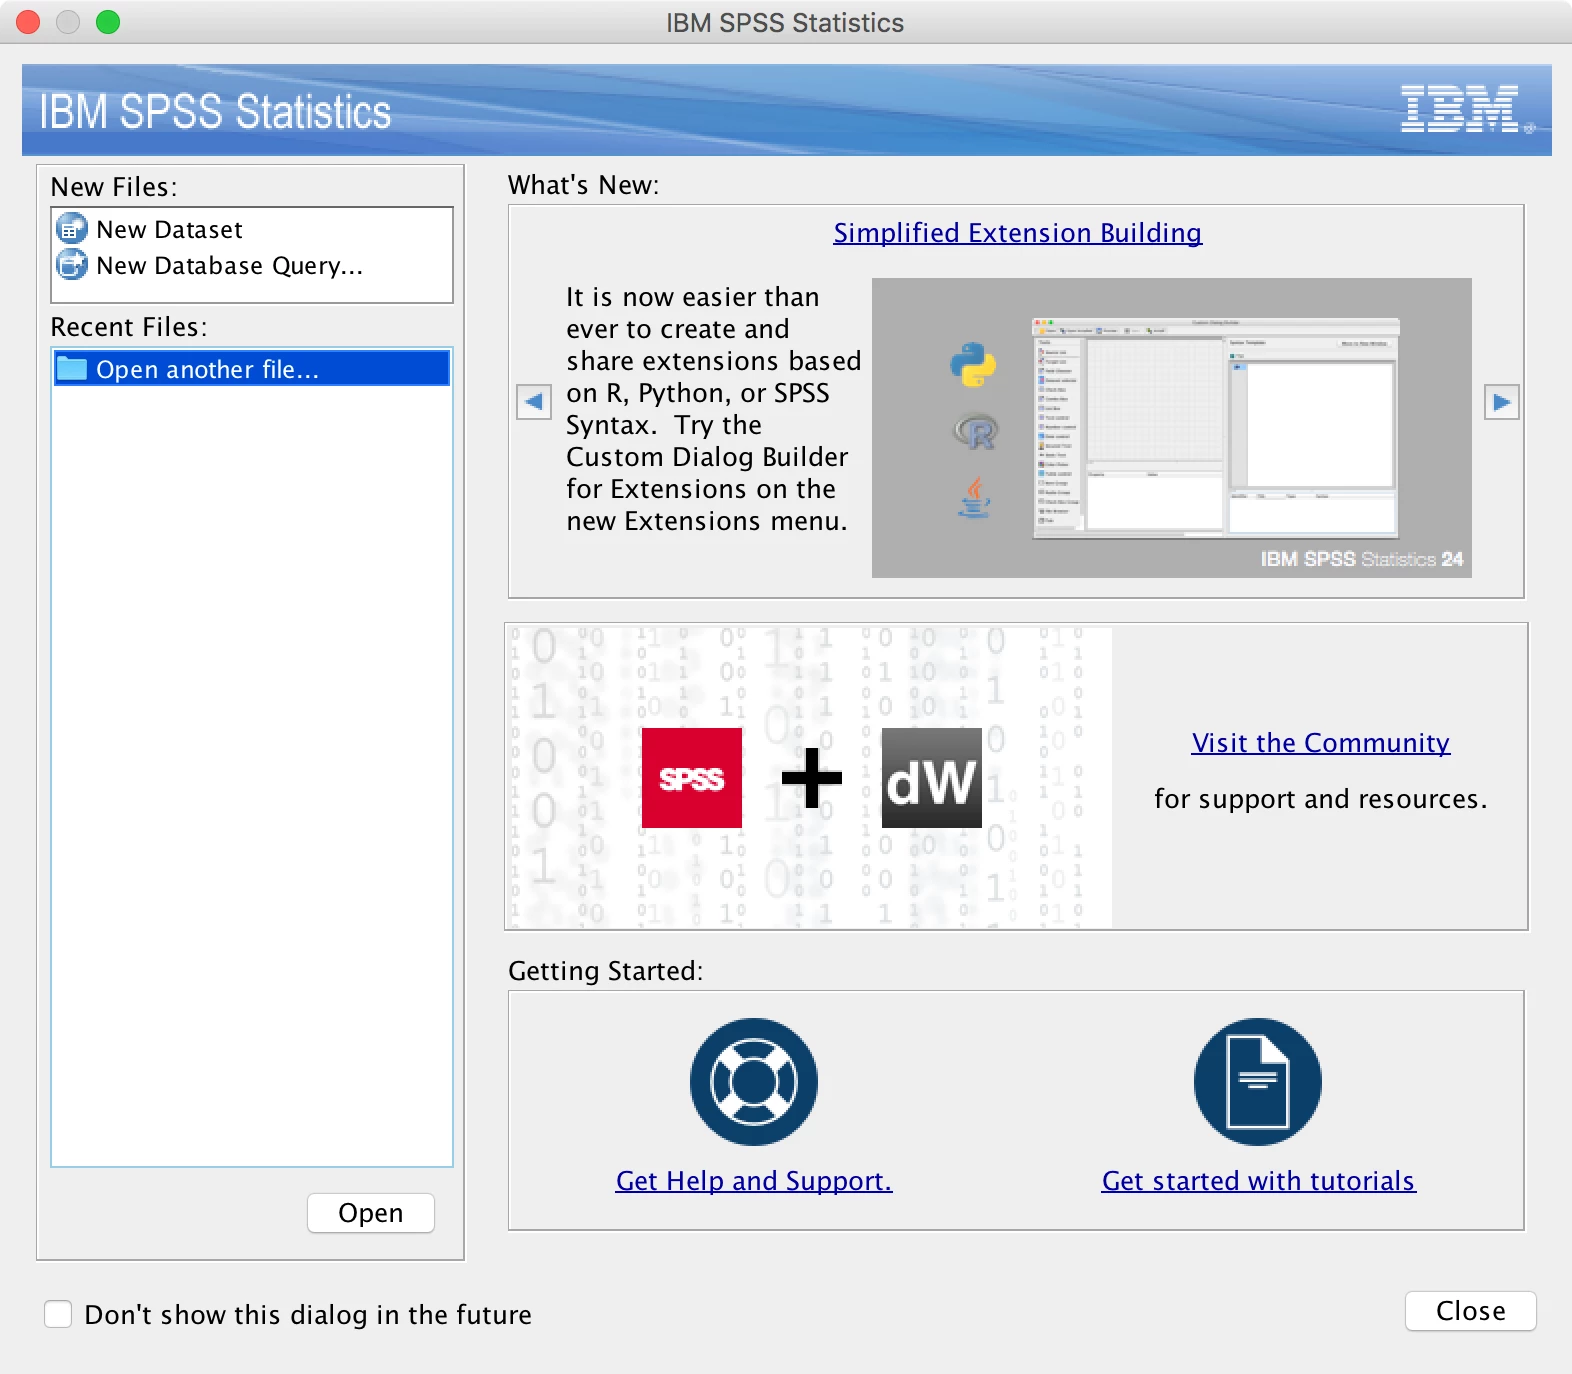
Task: Open the Visit the Community link
Action: (x=1321, y=743)
